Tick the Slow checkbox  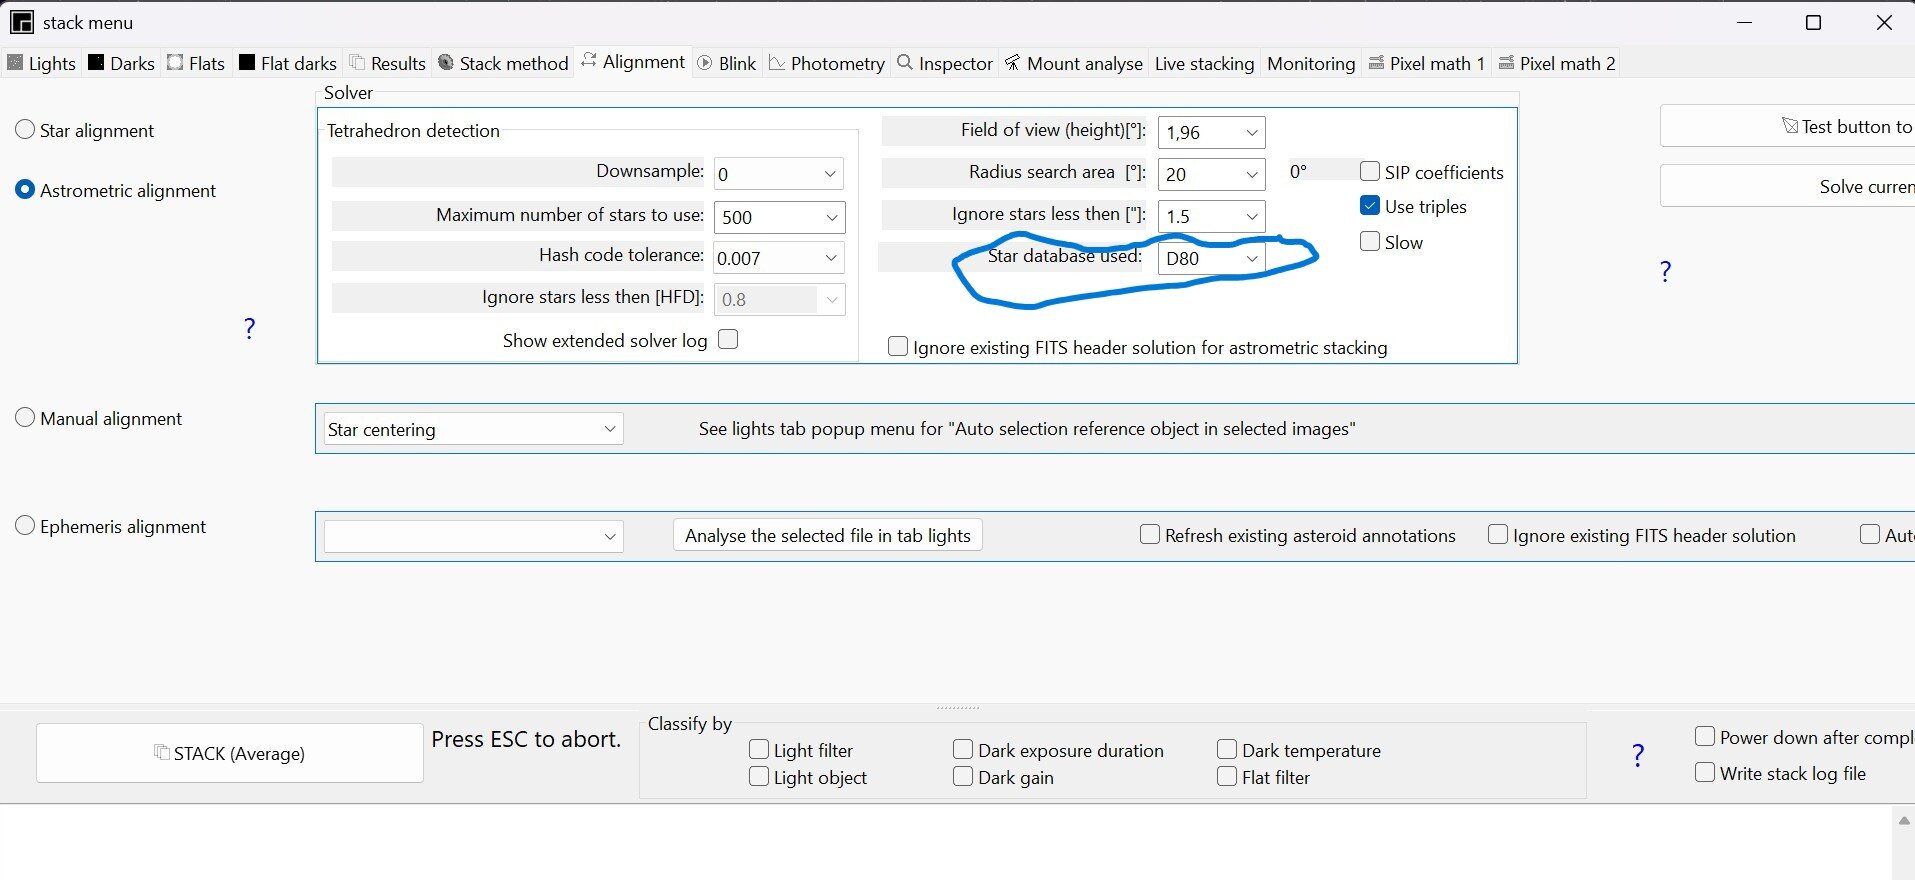(x=1370, y=242)
